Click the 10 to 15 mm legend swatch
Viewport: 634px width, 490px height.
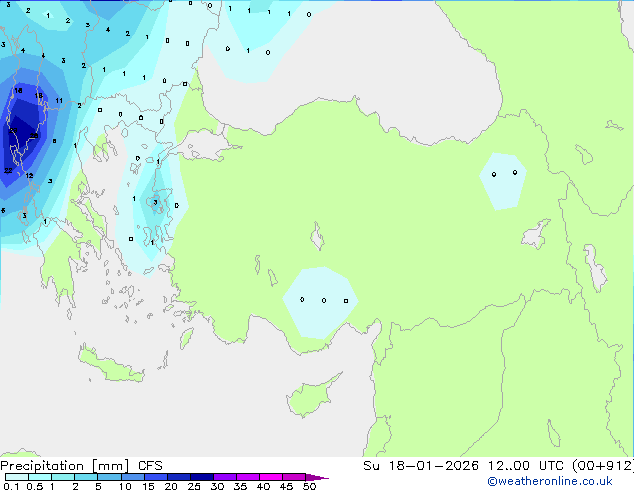[x=132, y=477]
